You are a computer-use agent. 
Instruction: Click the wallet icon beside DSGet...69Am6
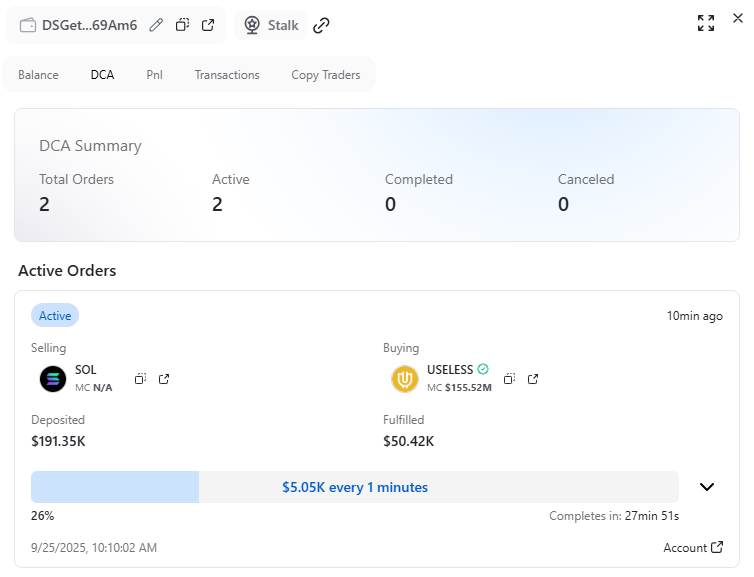click(x=28, y=25)
